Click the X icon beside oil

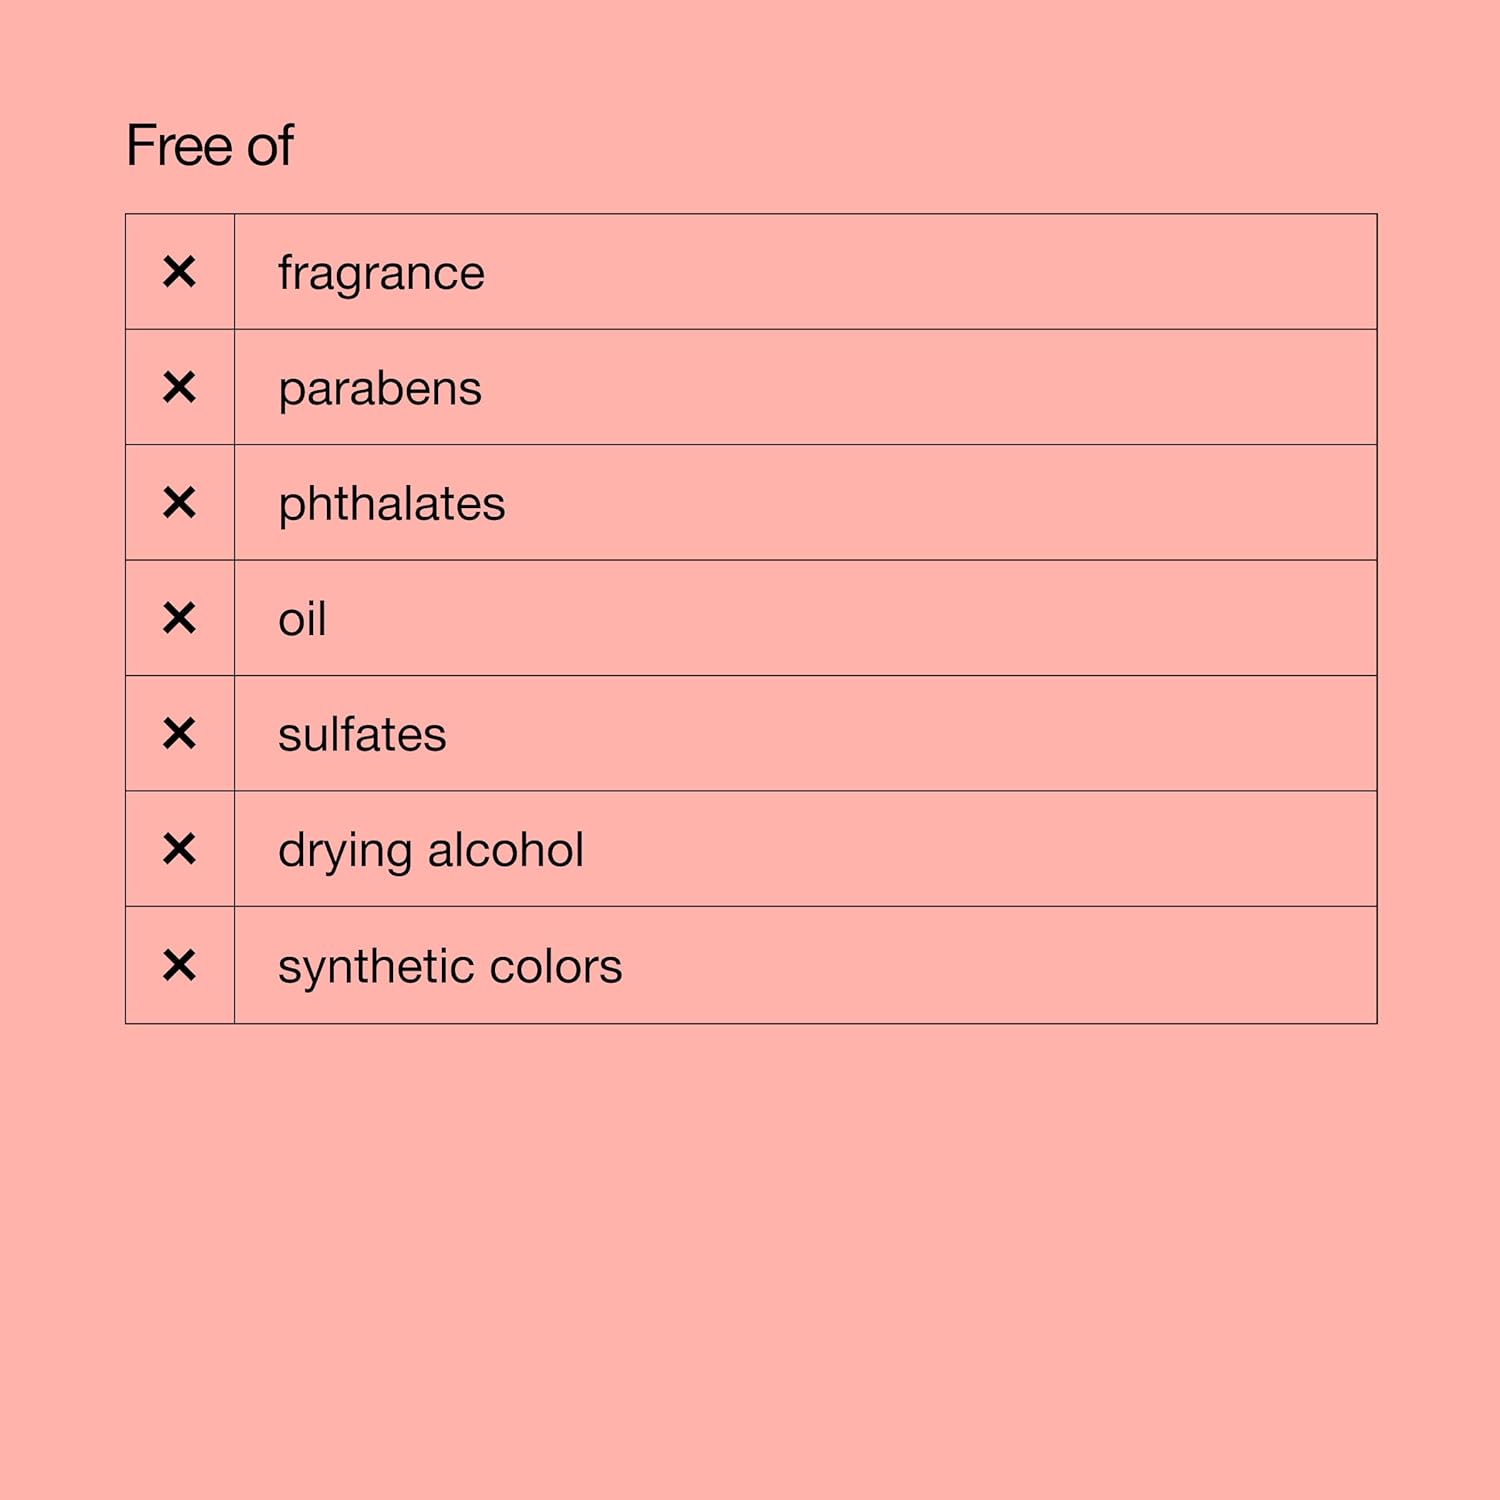click(x=180, y=618)
